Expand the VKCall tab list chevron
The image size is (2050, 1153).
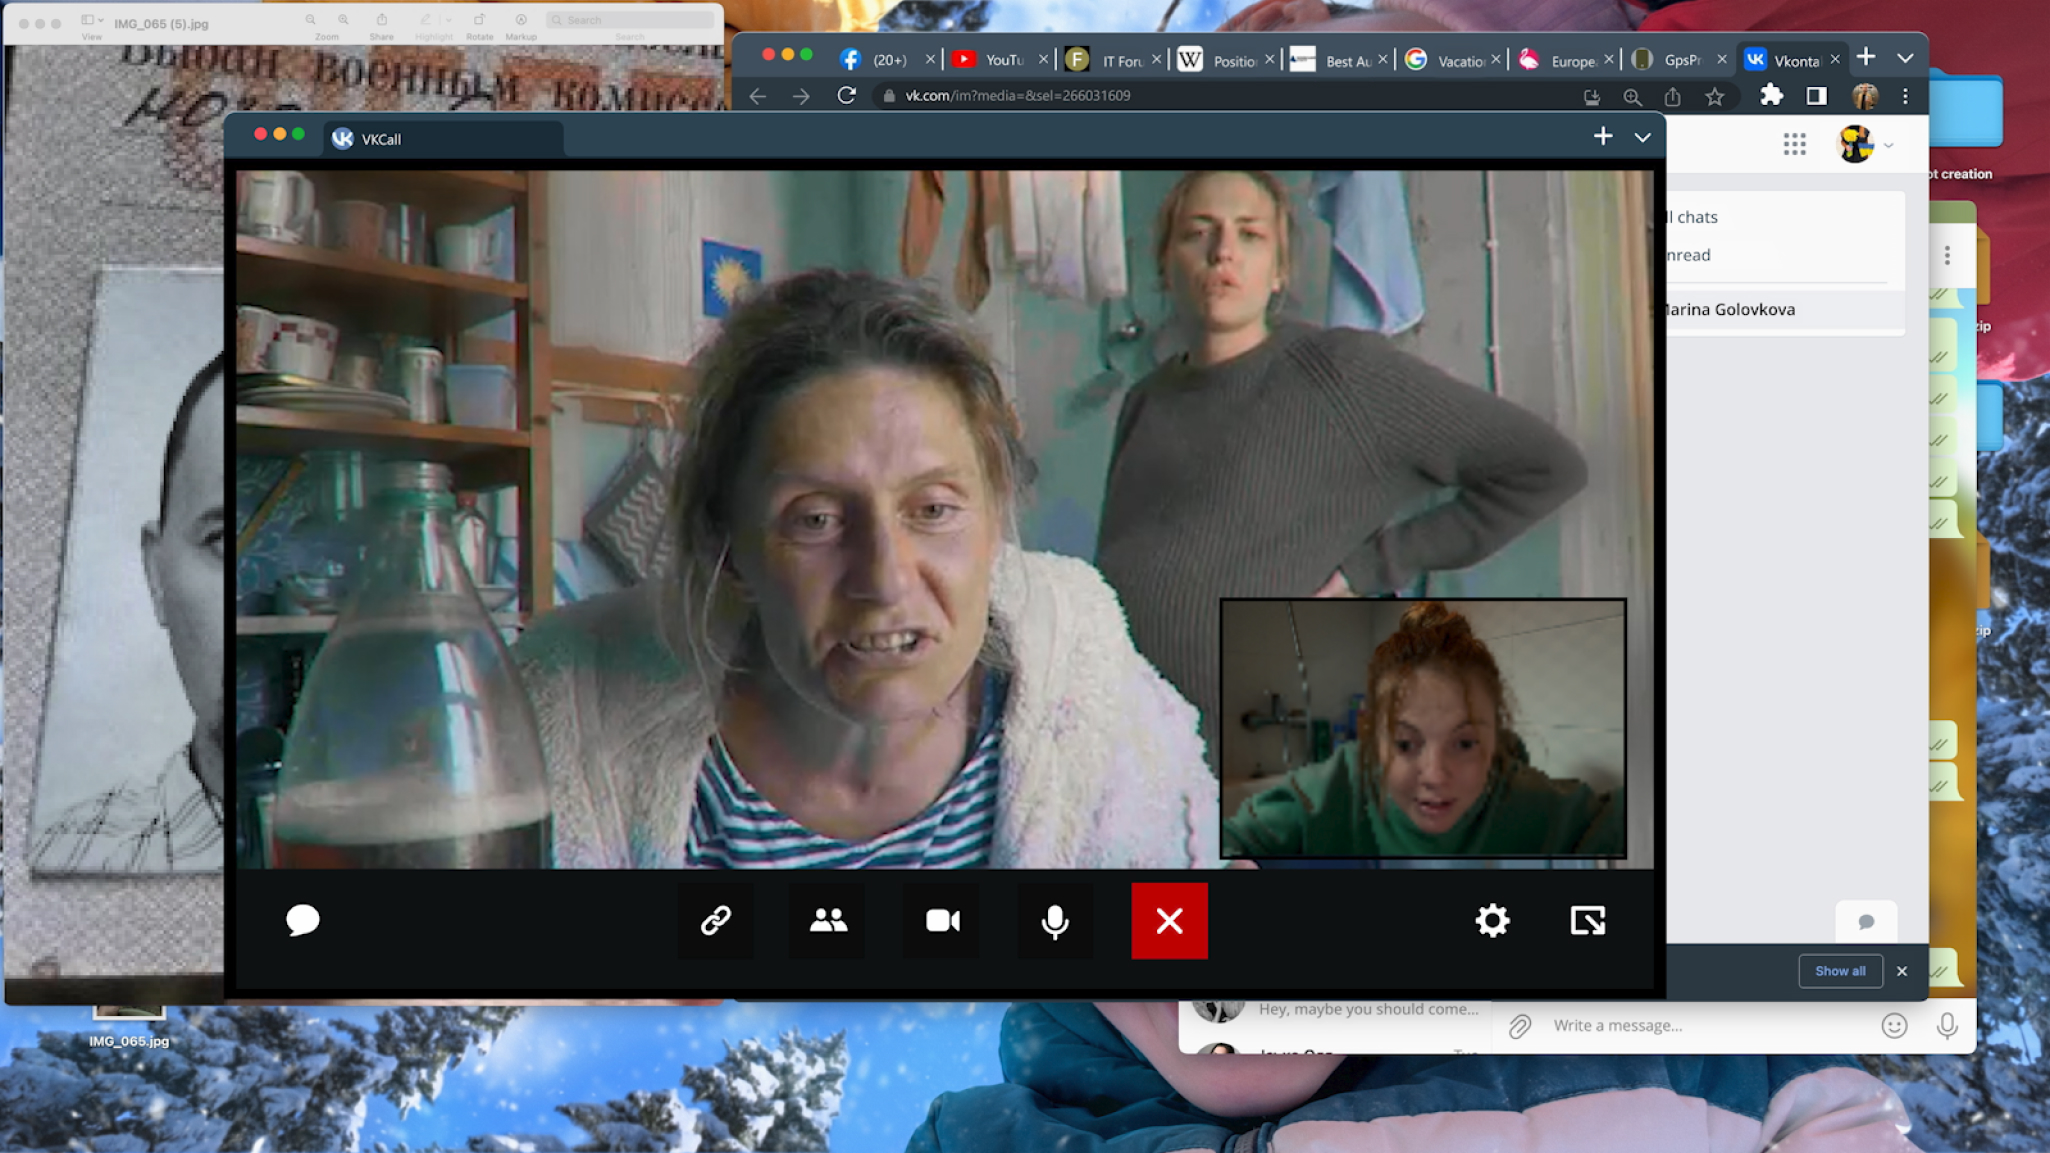[1643, 138]
